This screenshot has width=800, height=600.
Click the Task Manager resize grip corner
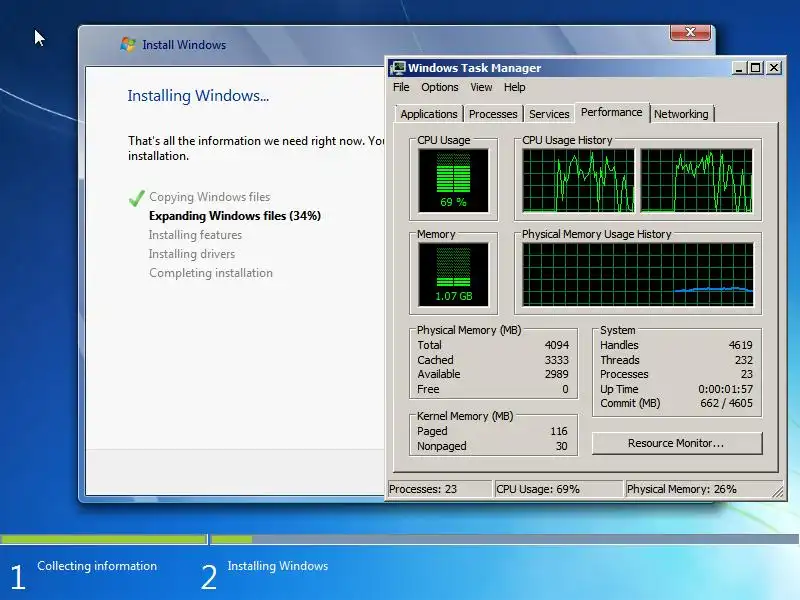pyautogui.click(x=778, y=492)
